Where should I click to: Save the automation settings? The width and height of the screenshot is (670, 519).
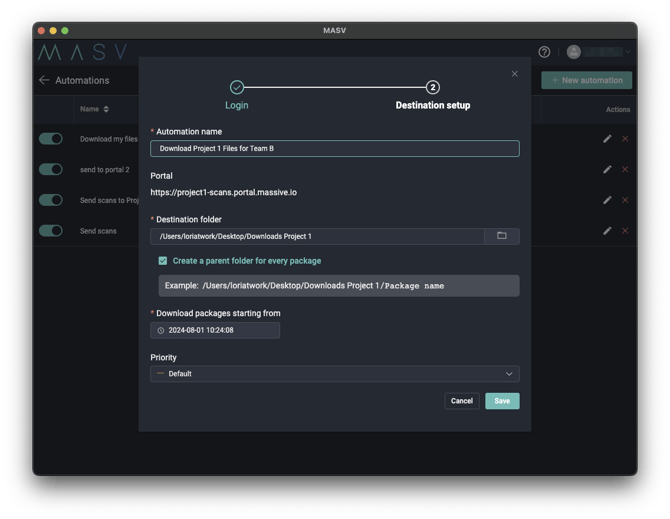tap(502, 401)
